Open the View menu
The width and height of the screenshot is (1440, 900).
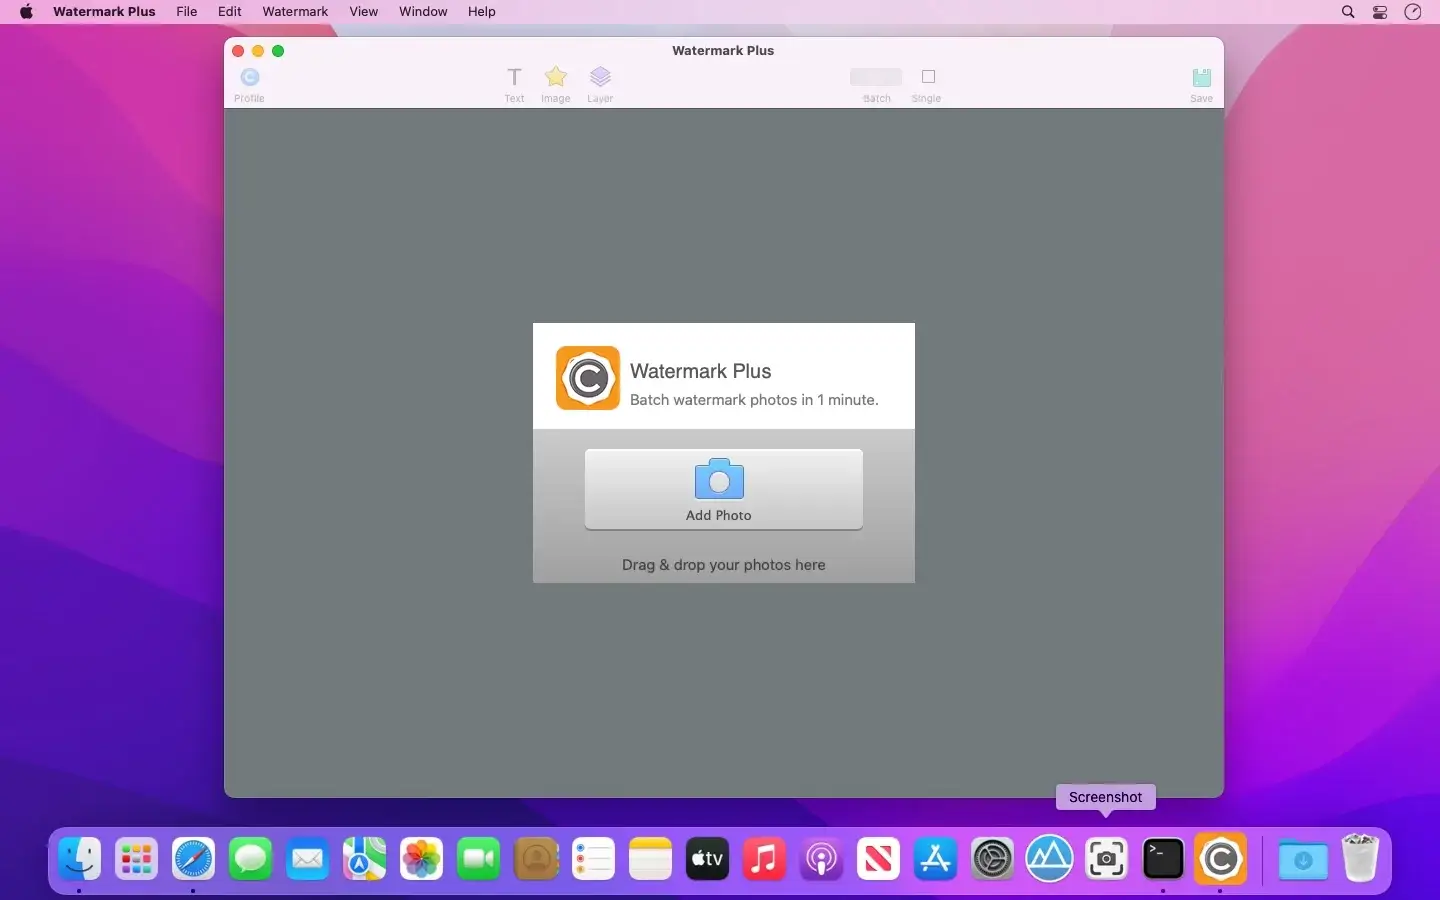point(364,12)
